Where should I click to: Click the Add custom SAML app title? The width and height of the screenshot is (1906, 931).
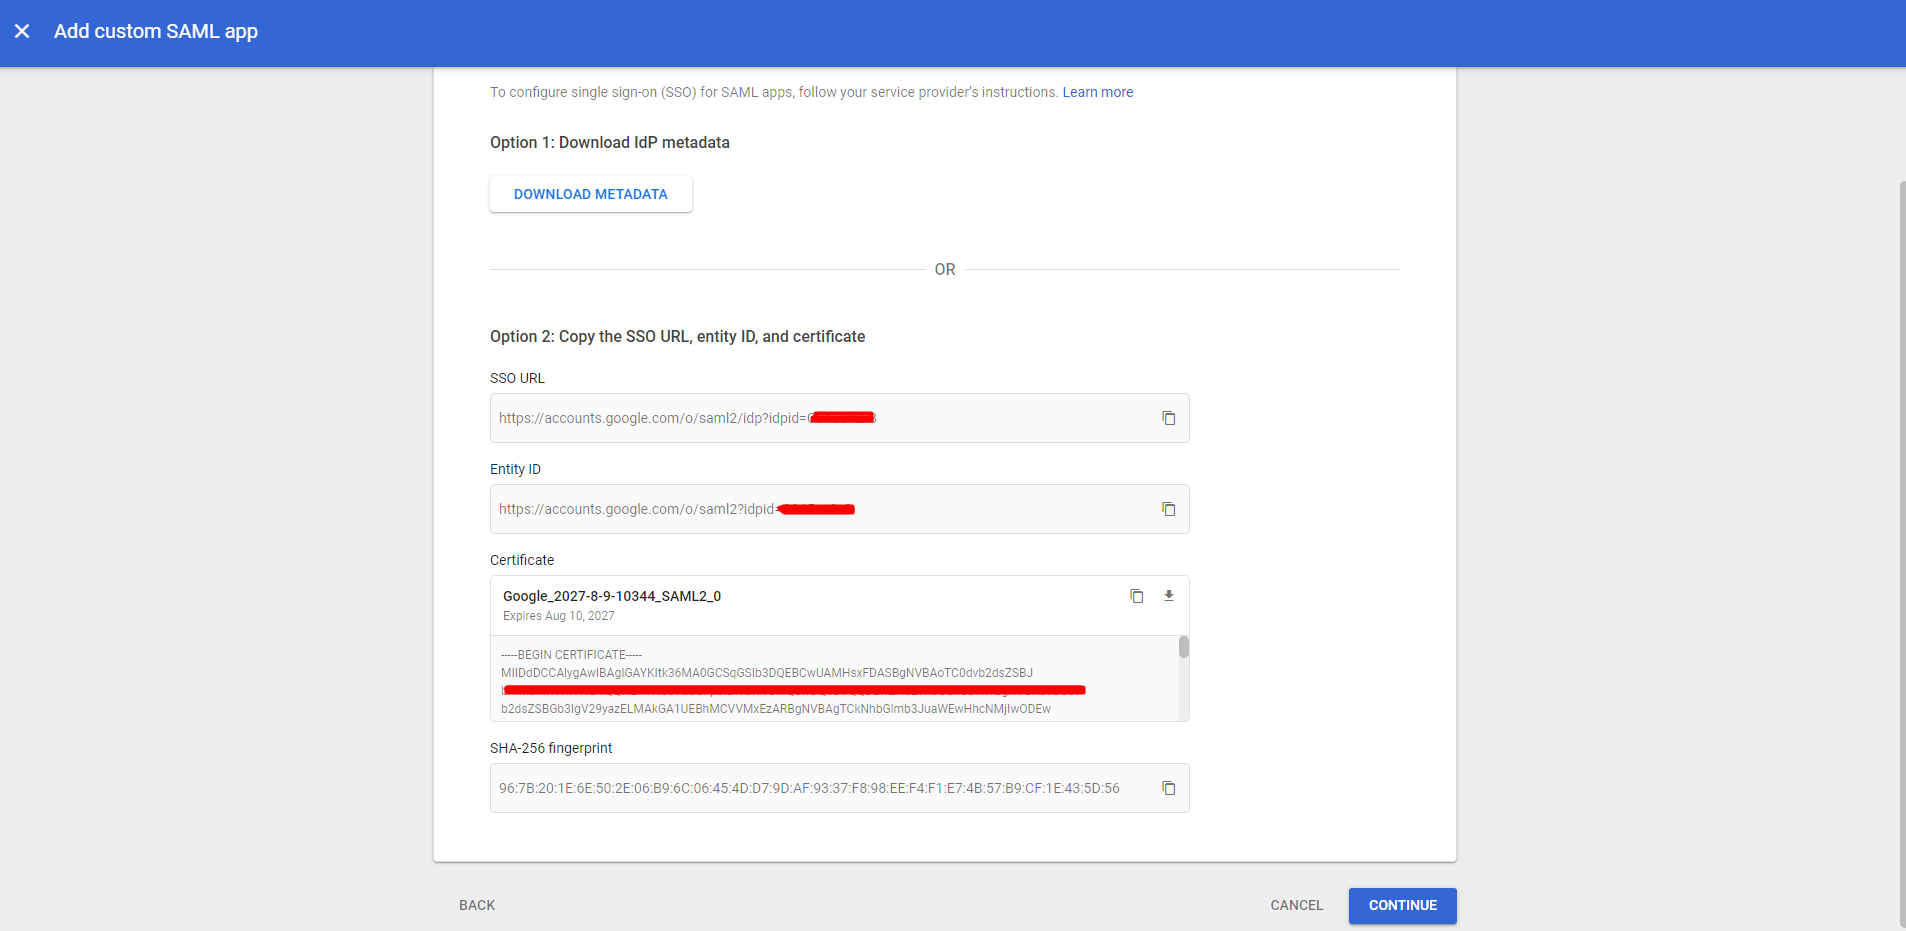pyautogui.click(x=156, y=31)
